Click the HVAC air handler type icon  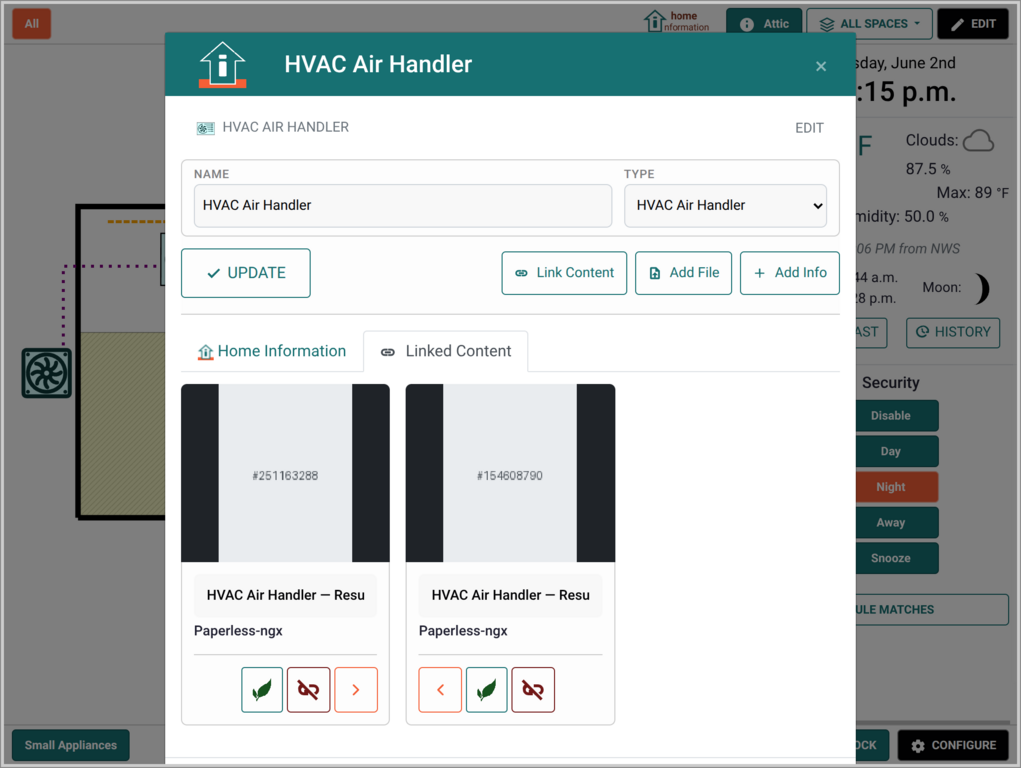[206, 128]
